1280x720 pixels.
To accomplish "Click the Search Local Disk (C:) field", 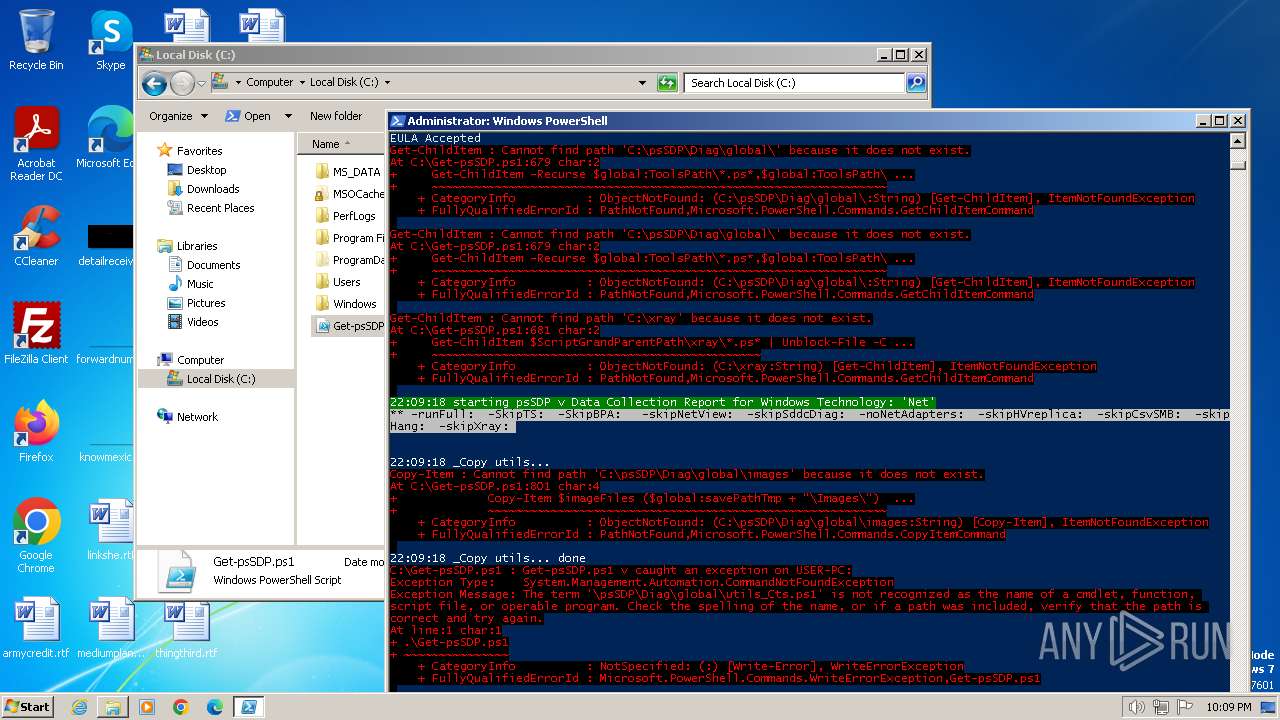I will [796, 83].
